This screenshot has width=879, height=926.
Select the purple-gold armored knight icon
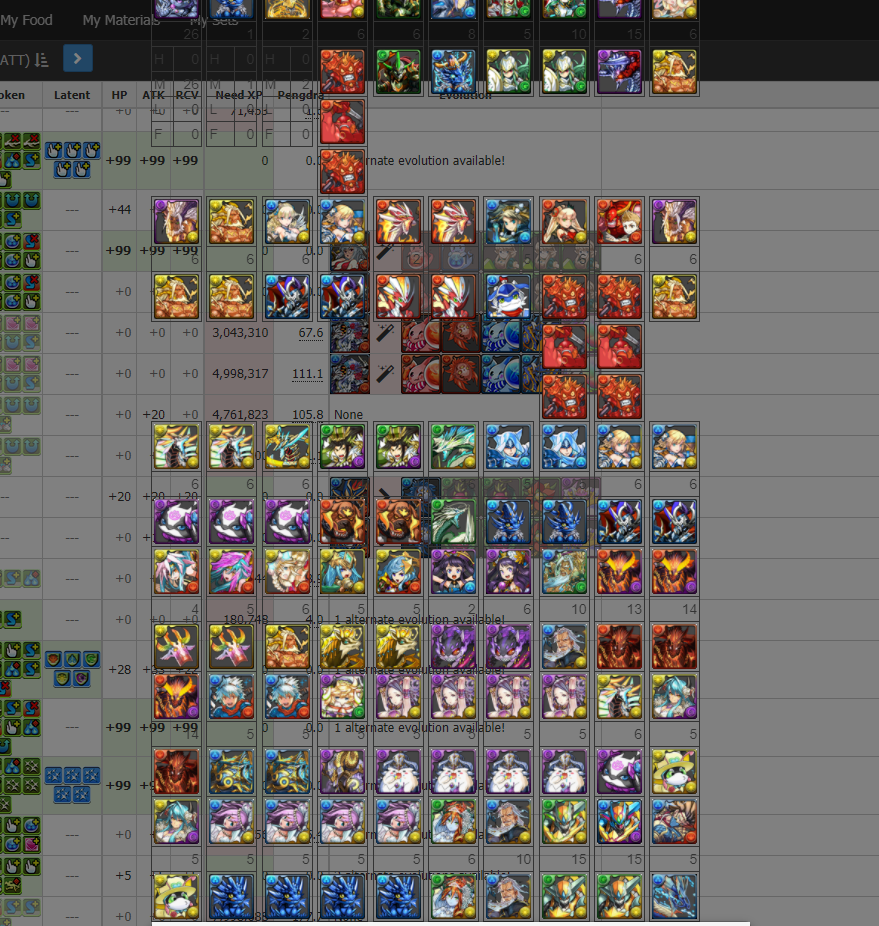pos(343,771)
